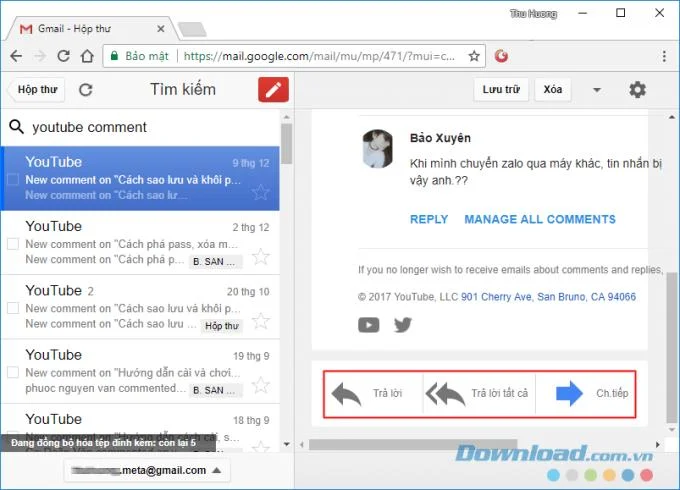Click message pane vertical scrollbar thumb
The image size is (680, 490).
[x=672, y=347]
